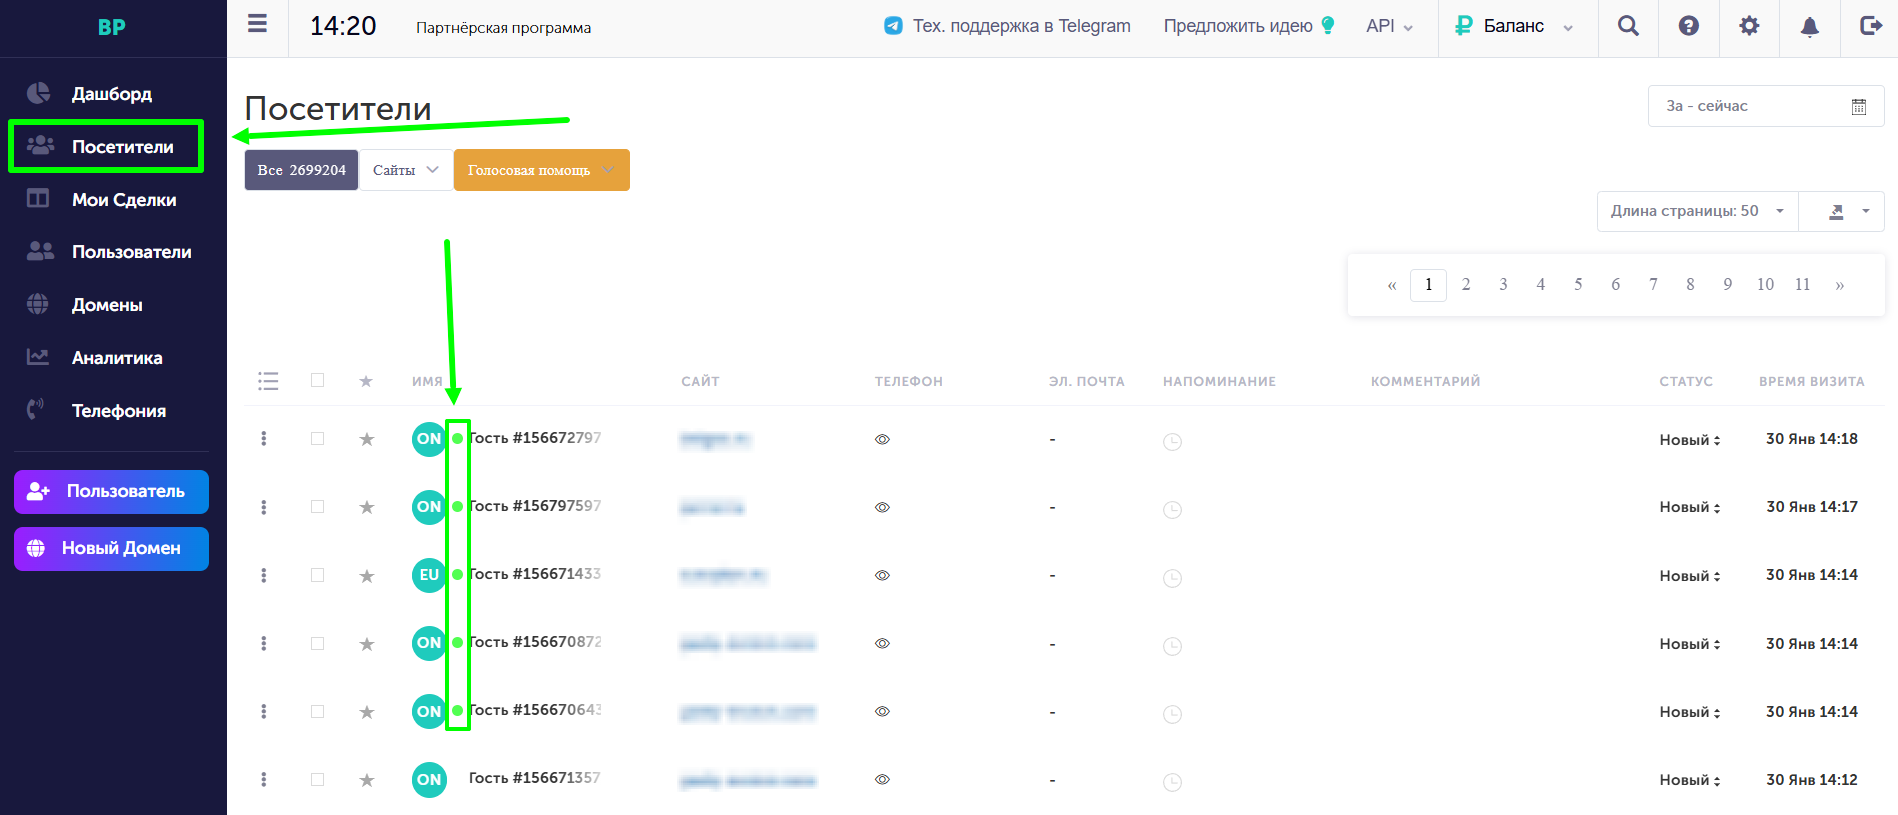1898x815 pixels.
Task: Click the purple Пользователь button
Action: [111, 491]
